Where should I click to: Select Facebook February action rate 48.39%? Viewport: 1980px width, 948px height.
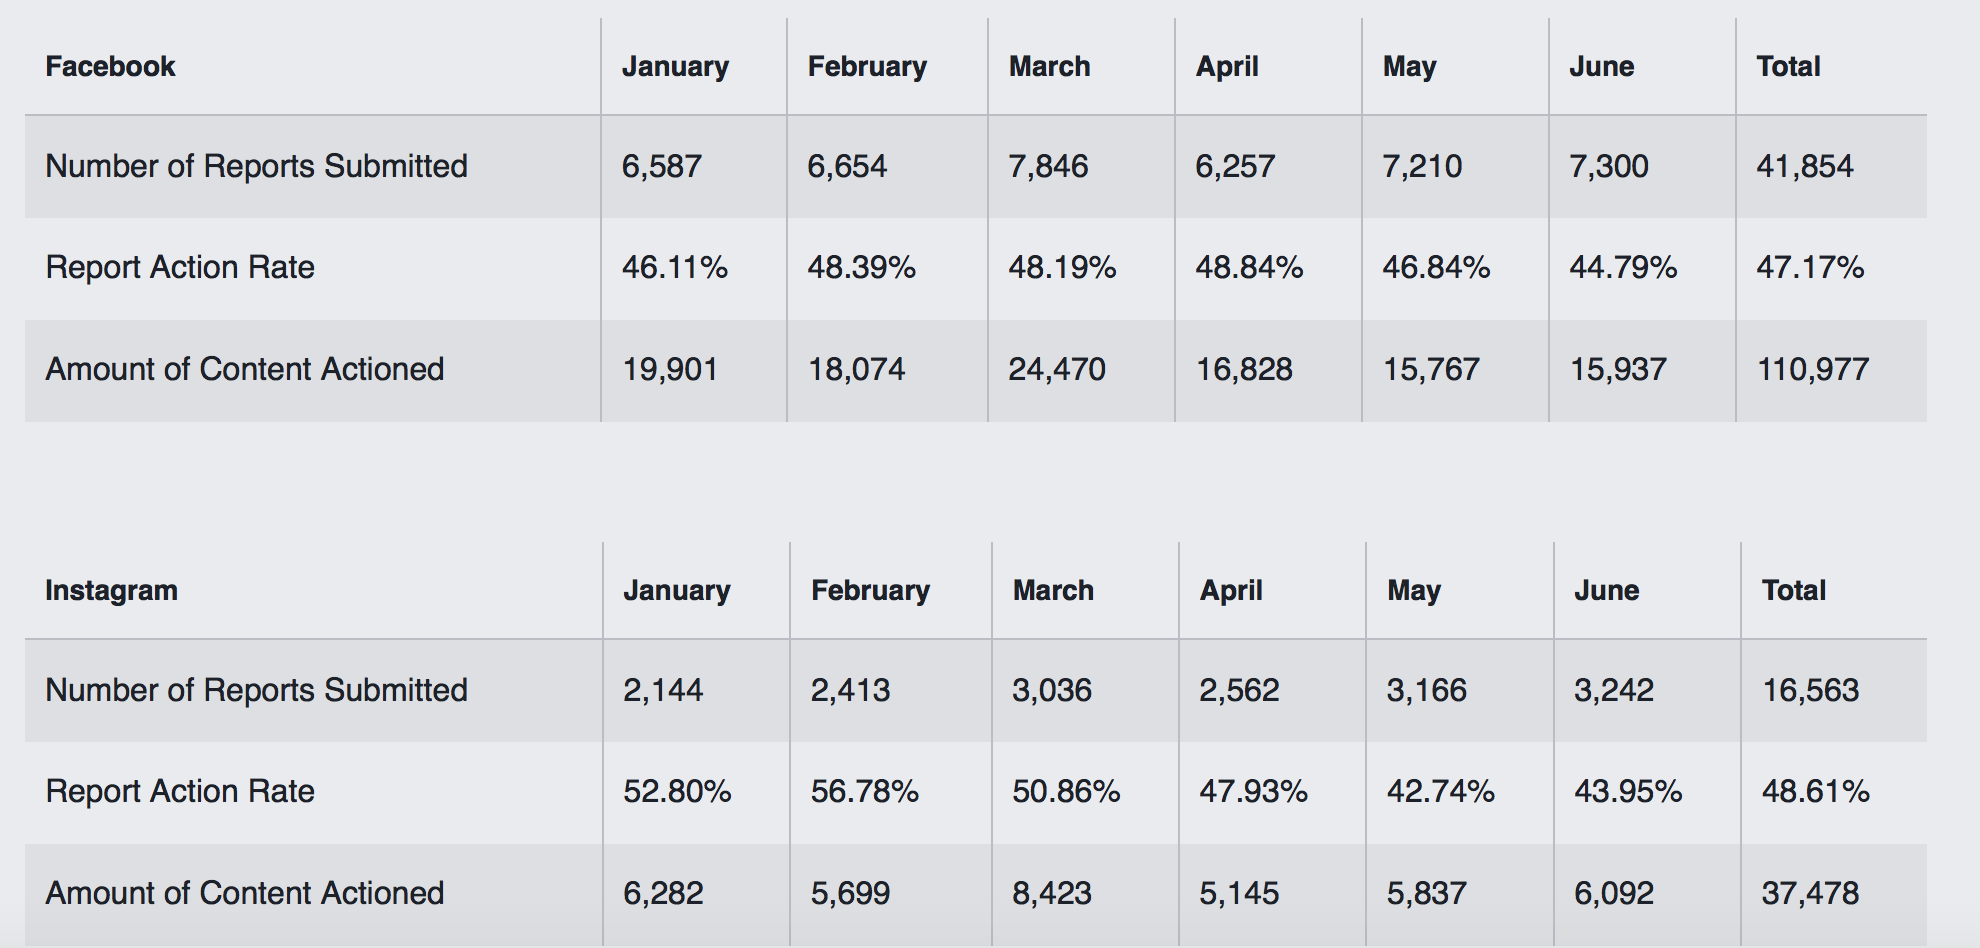click(861, 268)
